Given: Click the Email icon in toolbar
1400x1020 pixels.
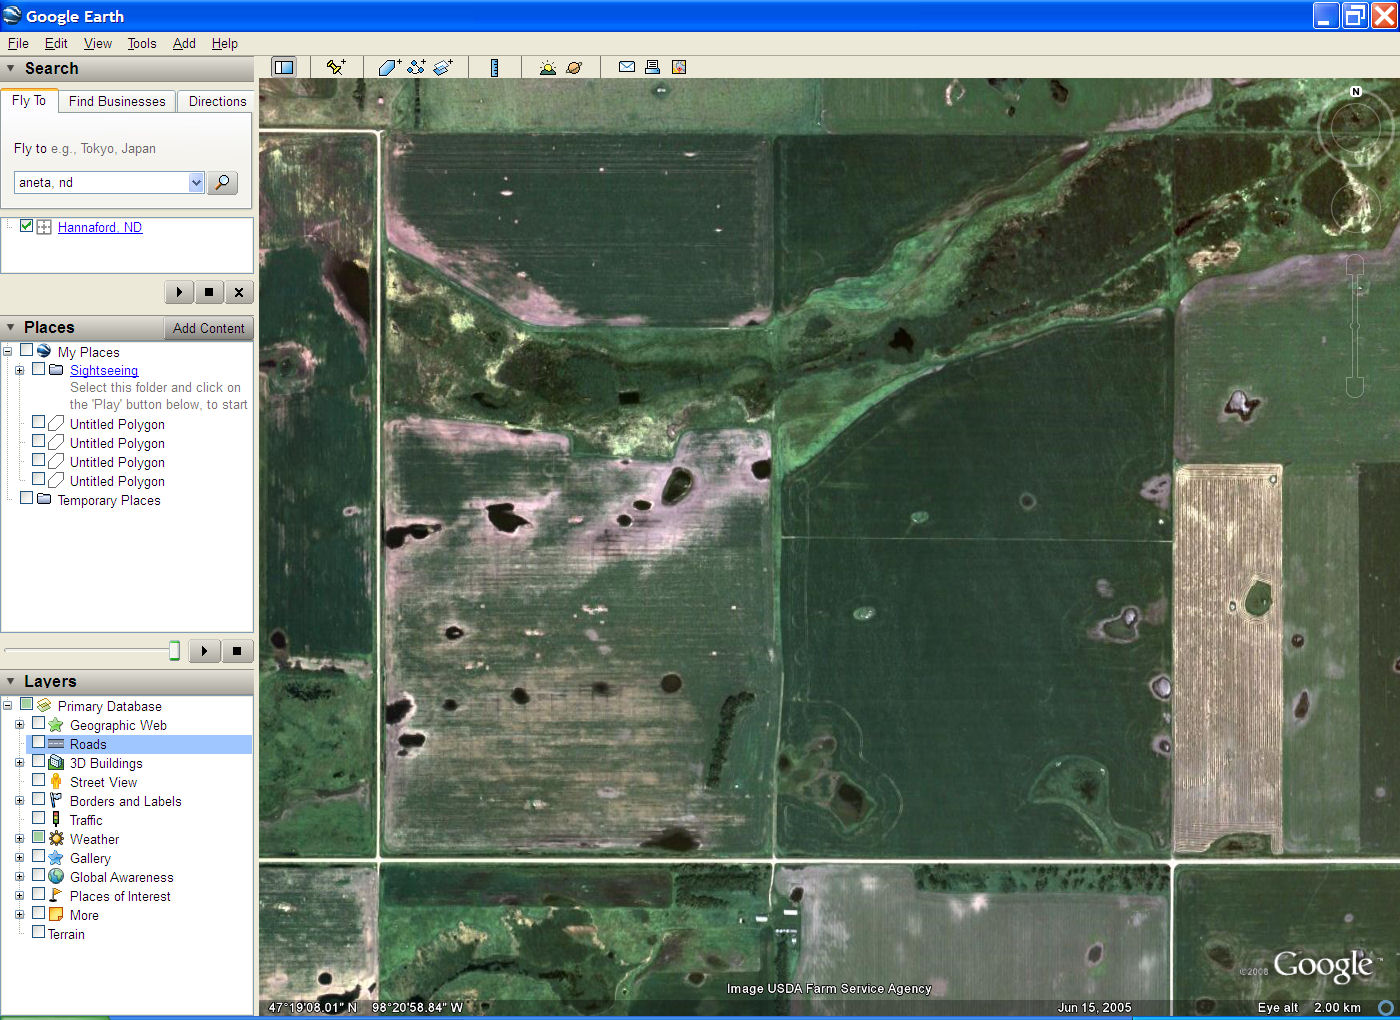Looking at the screenshot, I should tap(627, 67).
